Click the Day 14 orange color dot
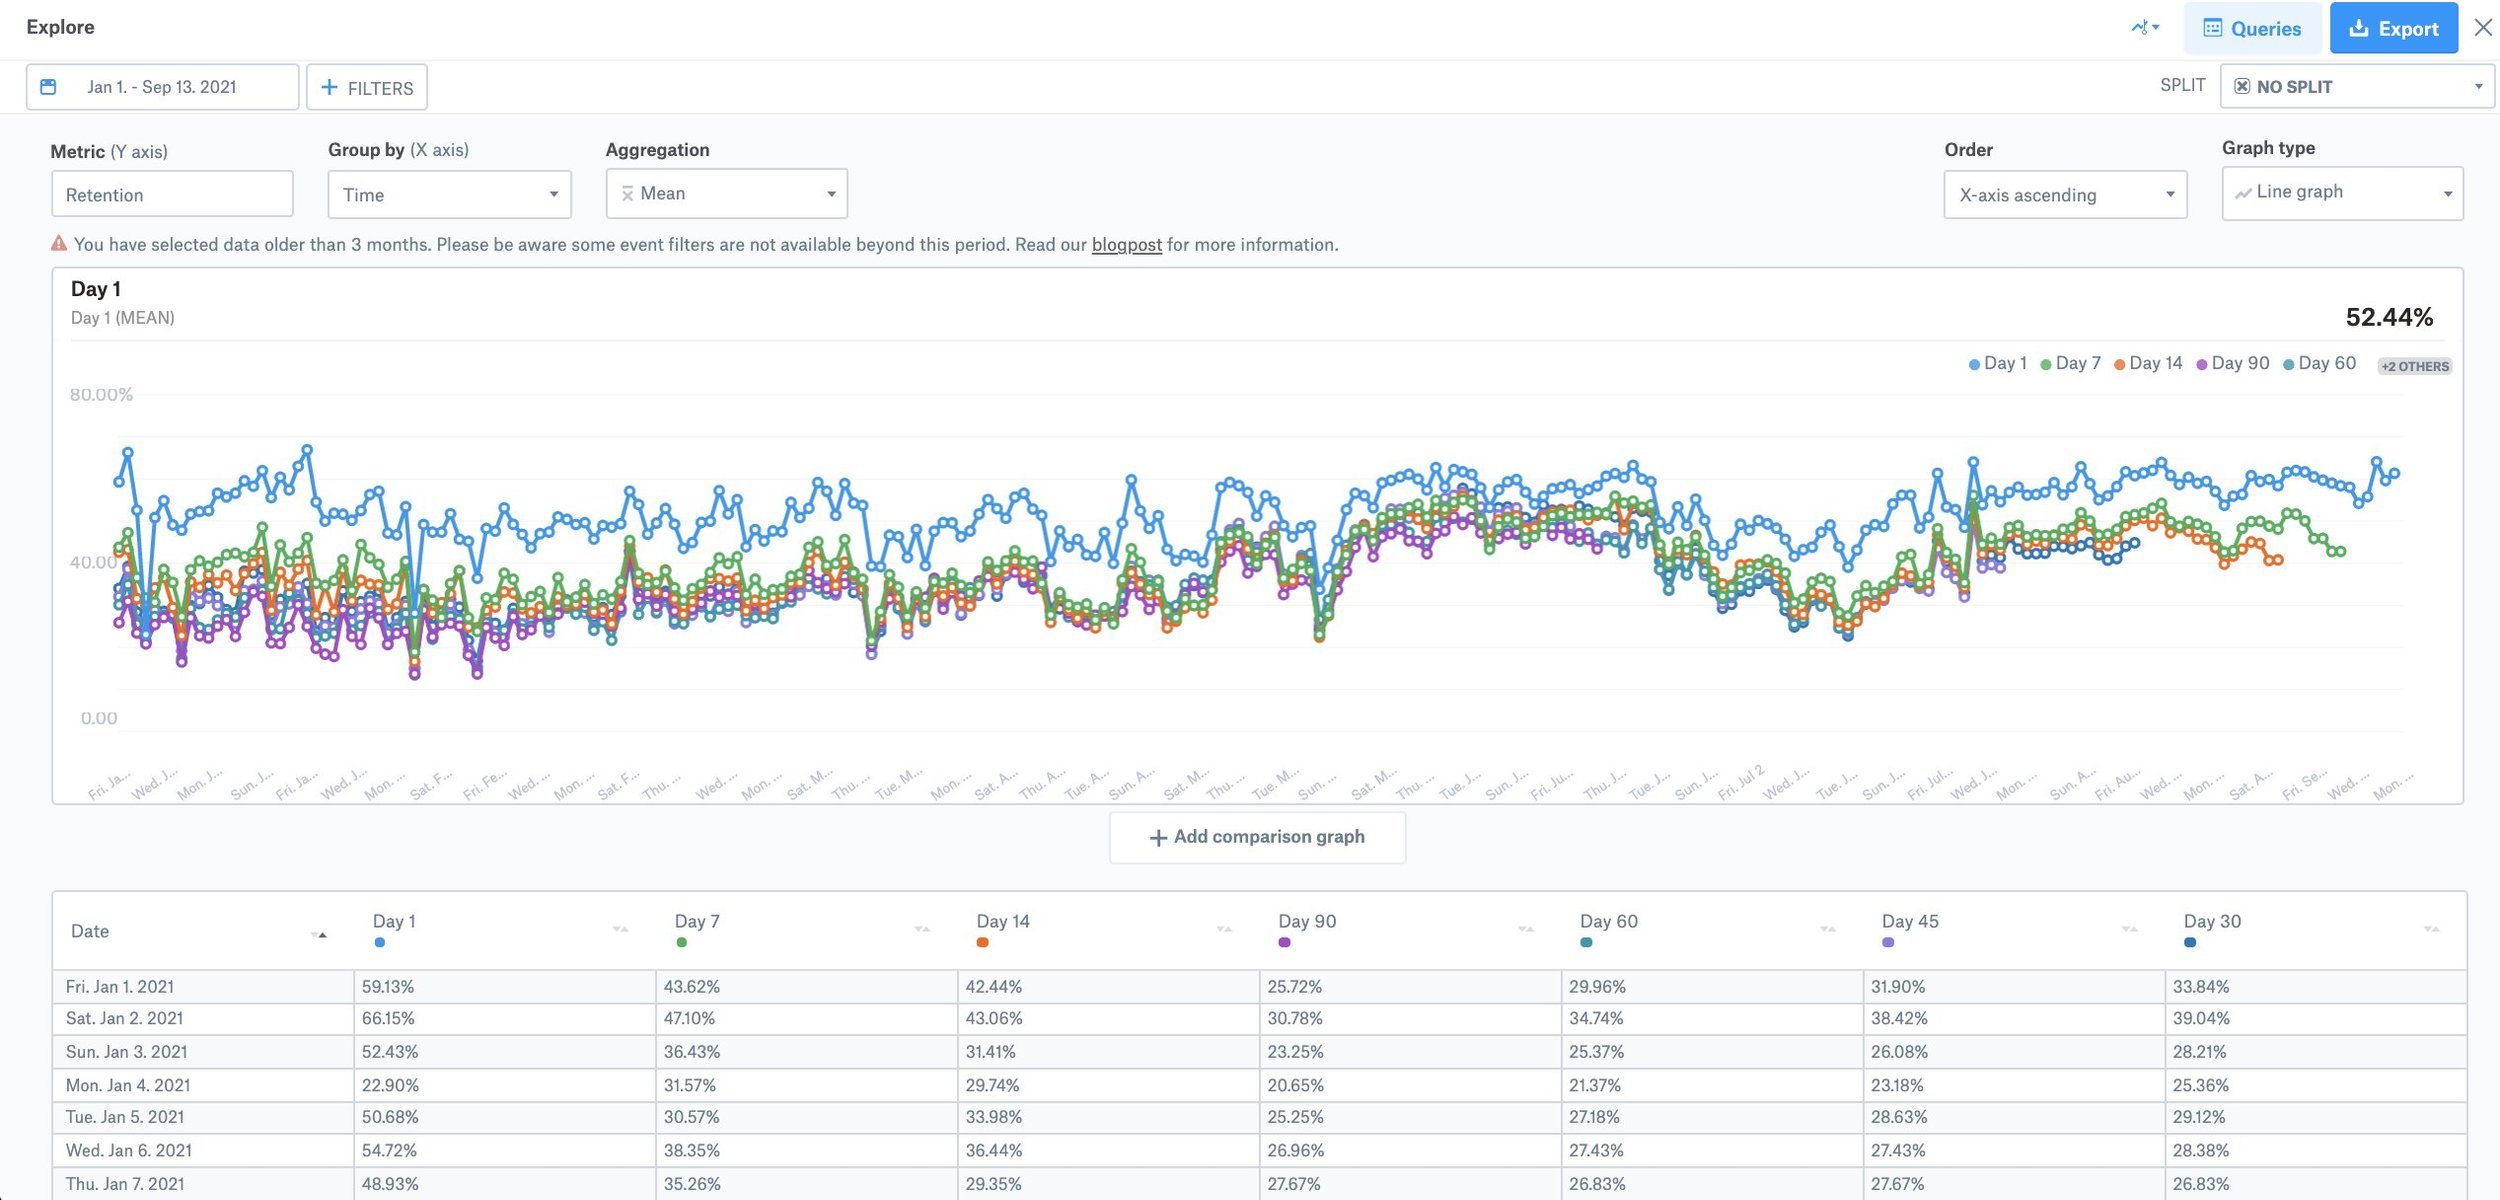This screenshot has height=1200, width=2500. [982, 943]
